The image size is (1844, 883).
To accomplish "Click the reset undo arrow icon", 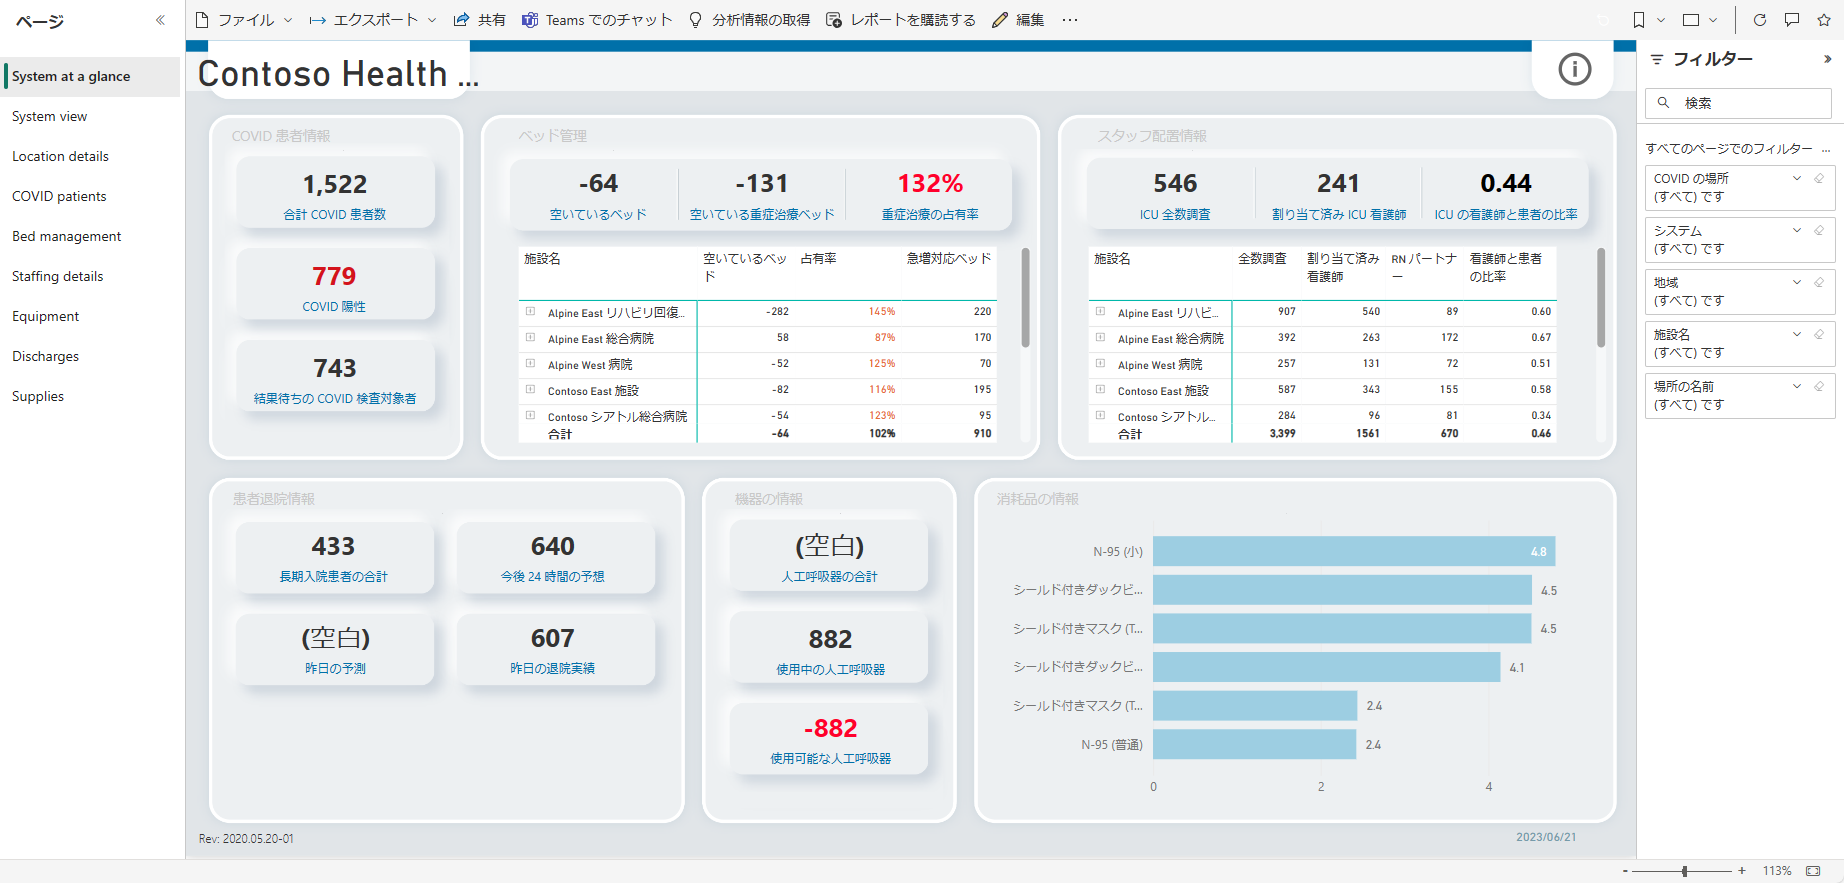I will [1604, 20].
